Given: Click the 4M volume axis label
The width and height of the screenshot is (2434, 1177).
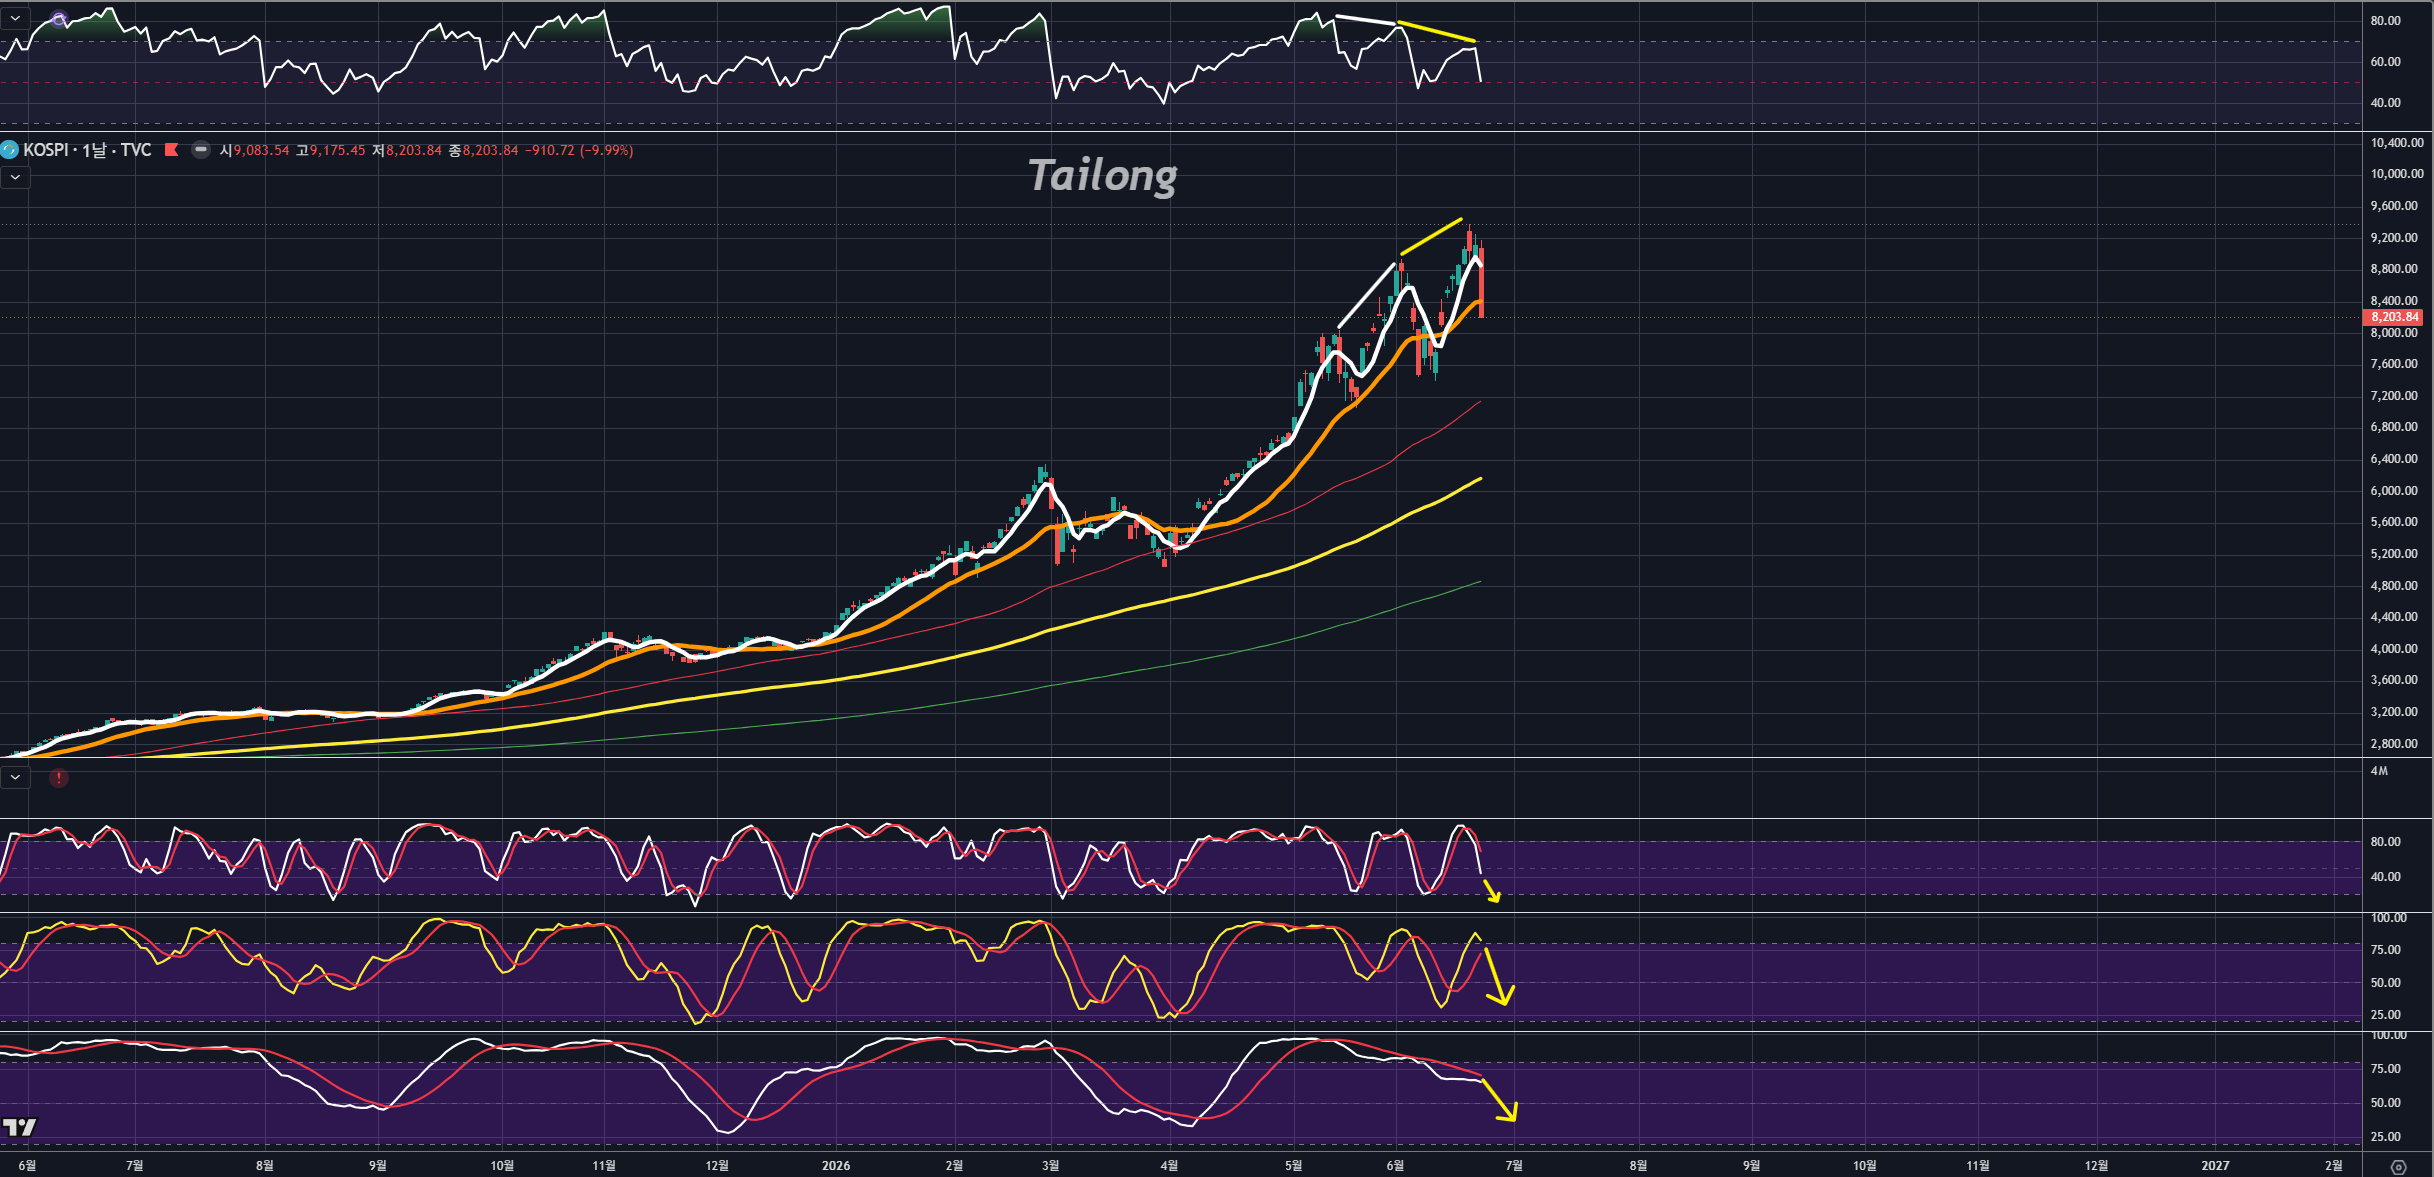Looking at the screenshot, I should (x=2379, y=771).
